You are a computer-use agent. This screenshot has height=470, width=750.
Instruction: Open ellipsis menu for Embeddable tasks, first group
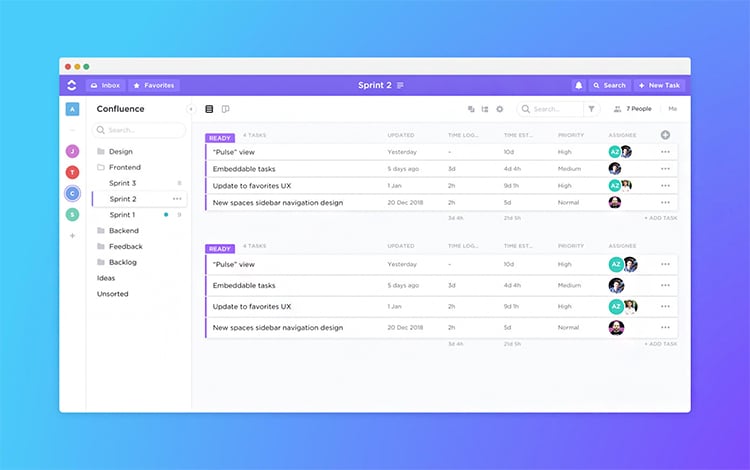665,169
